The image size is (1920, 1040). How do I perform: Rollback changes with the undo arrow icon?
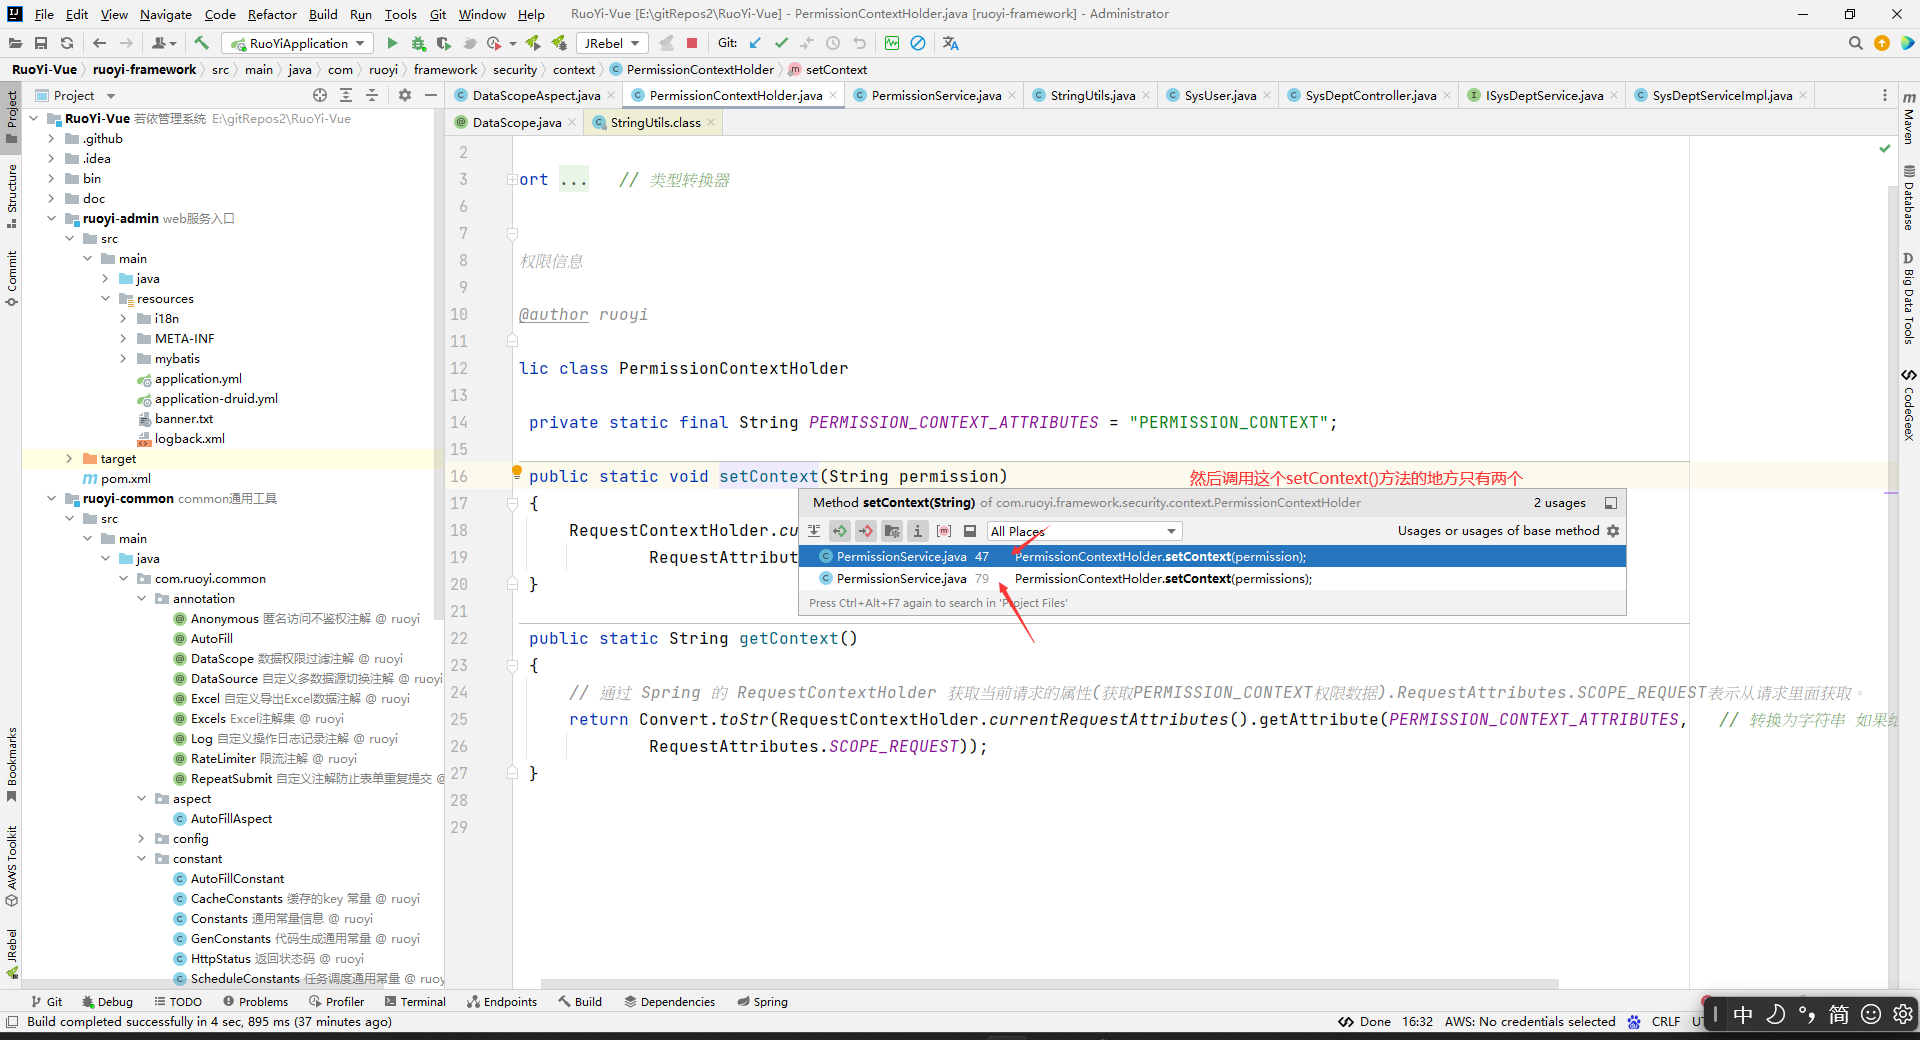tap(859, 43)
